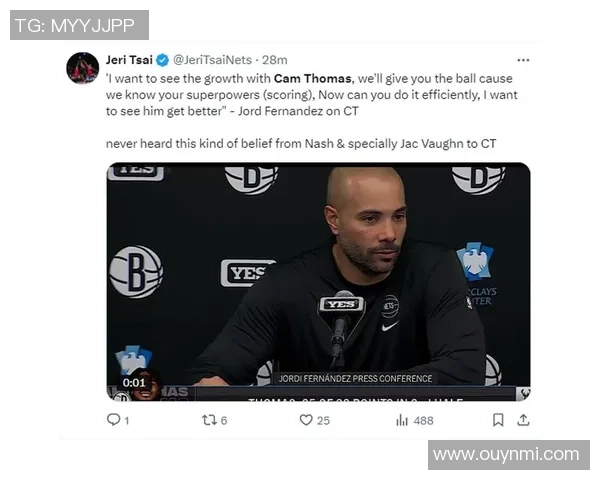Like the tweet with the heart icon

click(x=306, y=420)
